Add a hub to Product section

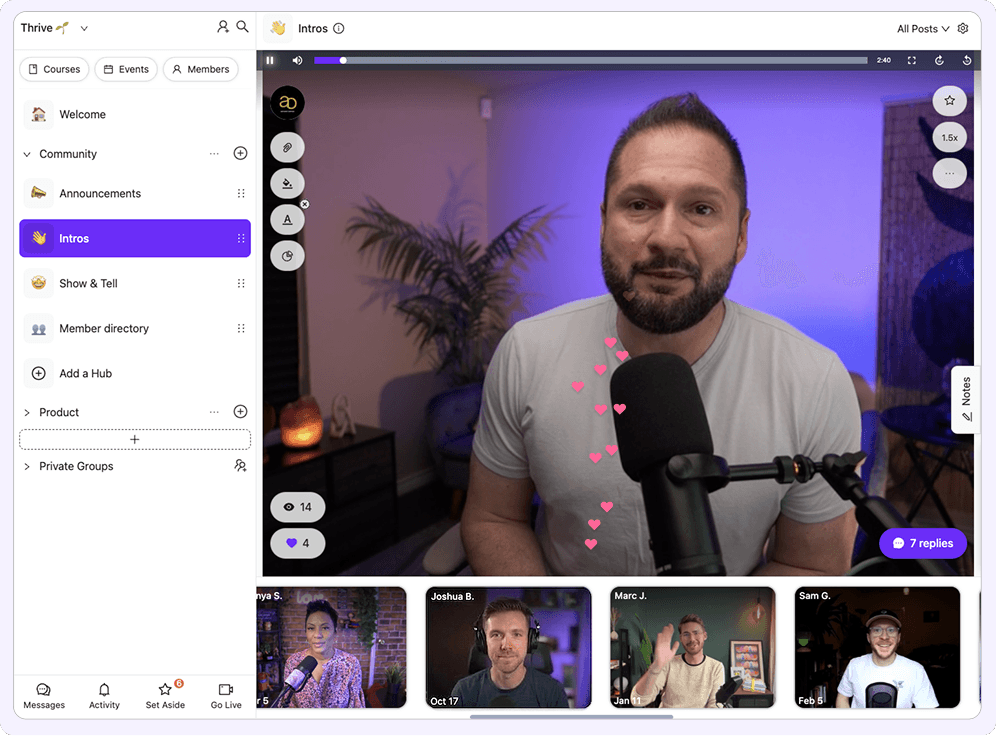pos(240,411)
